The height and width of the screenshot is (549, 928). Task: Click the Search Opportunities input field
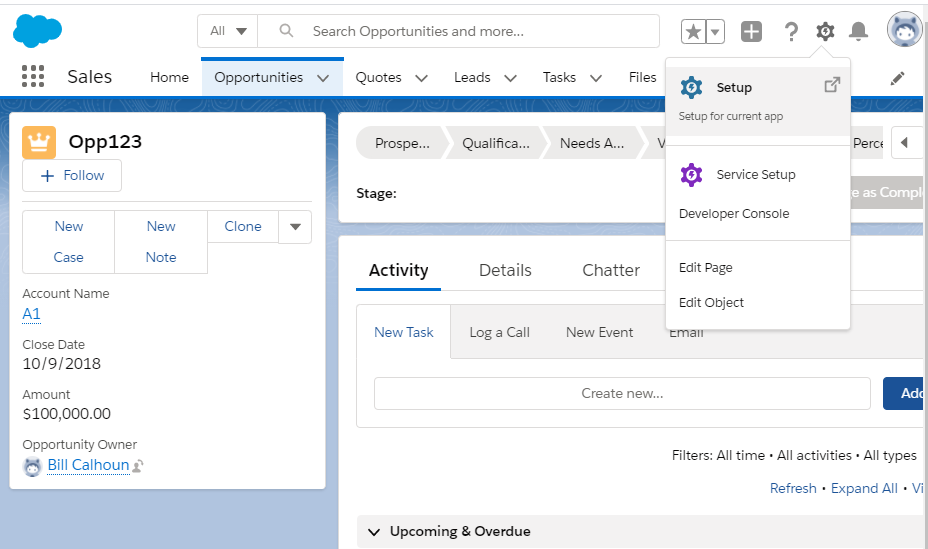click(459, 31)
